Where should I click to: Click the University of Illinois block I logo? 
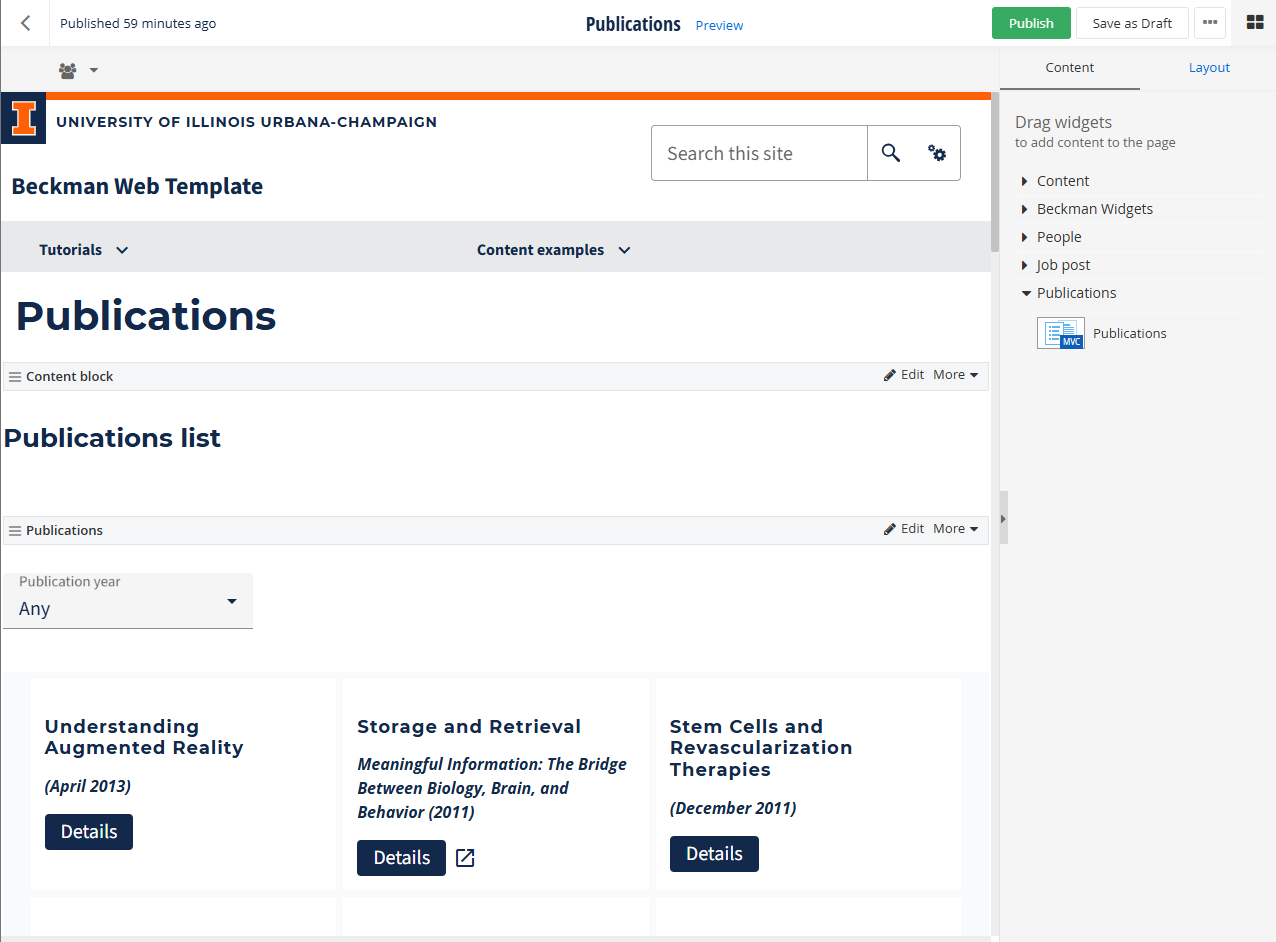(23, 118)
